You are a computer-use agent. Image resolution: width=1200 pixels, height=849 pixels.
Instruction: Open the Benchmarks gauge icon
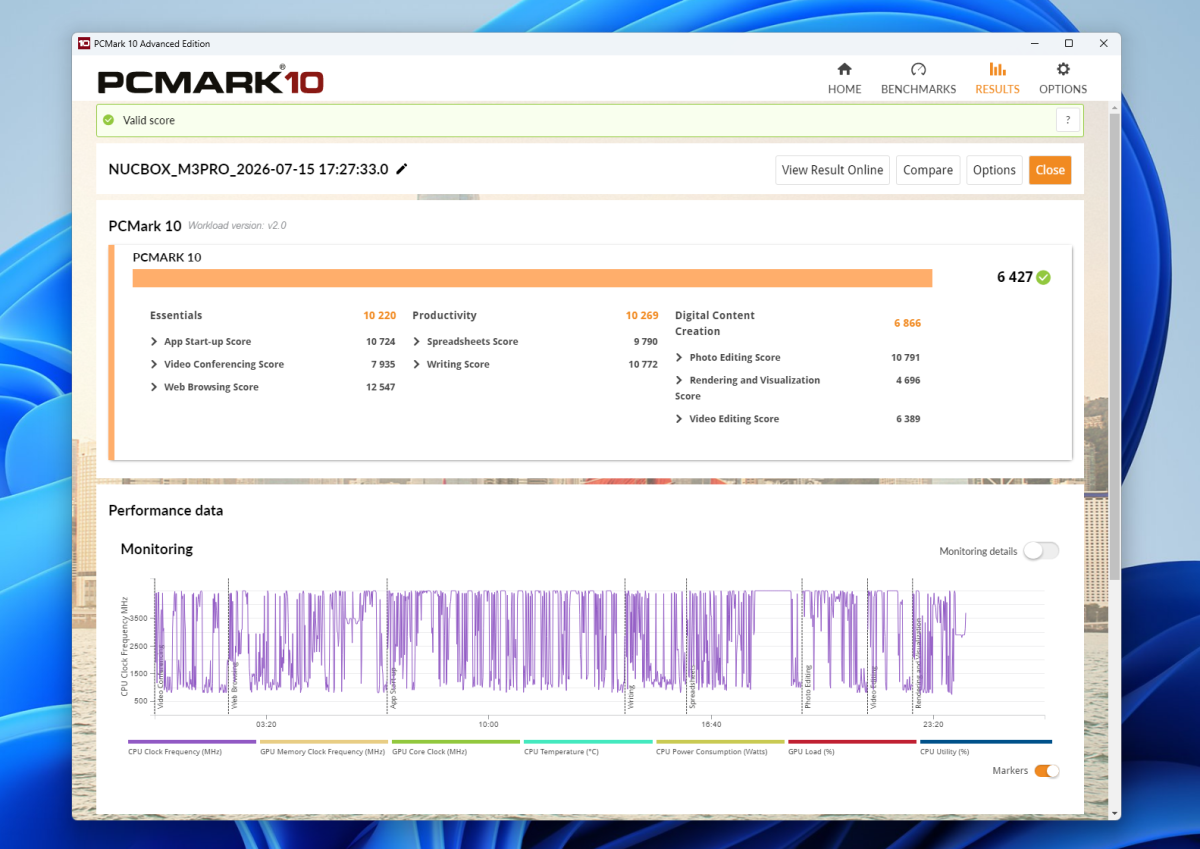point(918,69)
